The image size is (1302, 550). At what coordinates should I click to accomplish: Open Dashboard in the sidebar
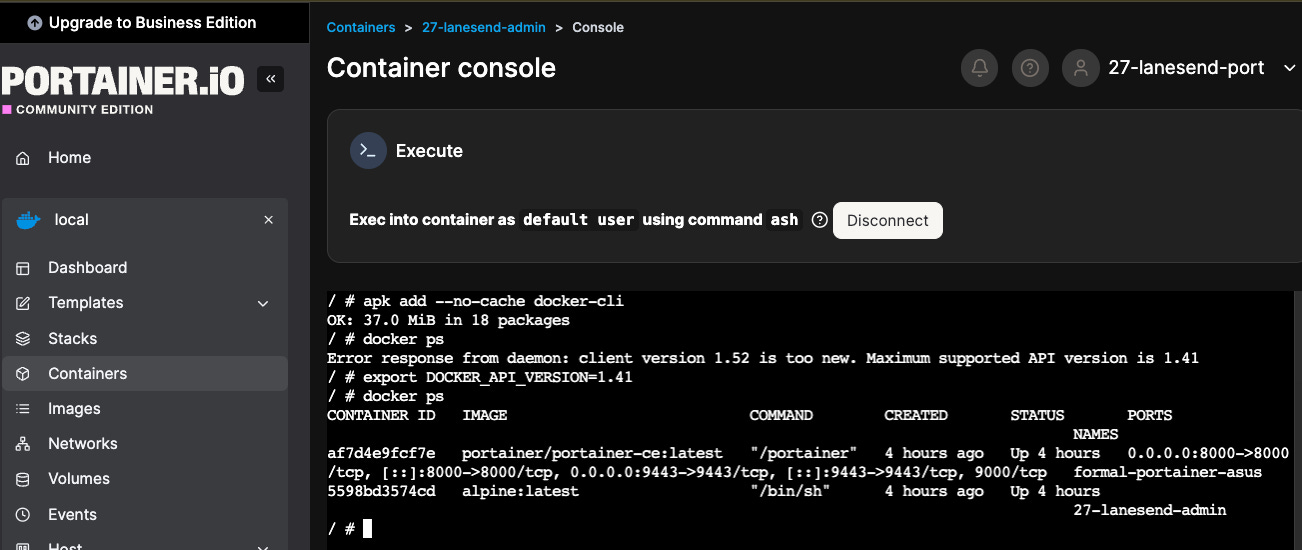[144, 268]
